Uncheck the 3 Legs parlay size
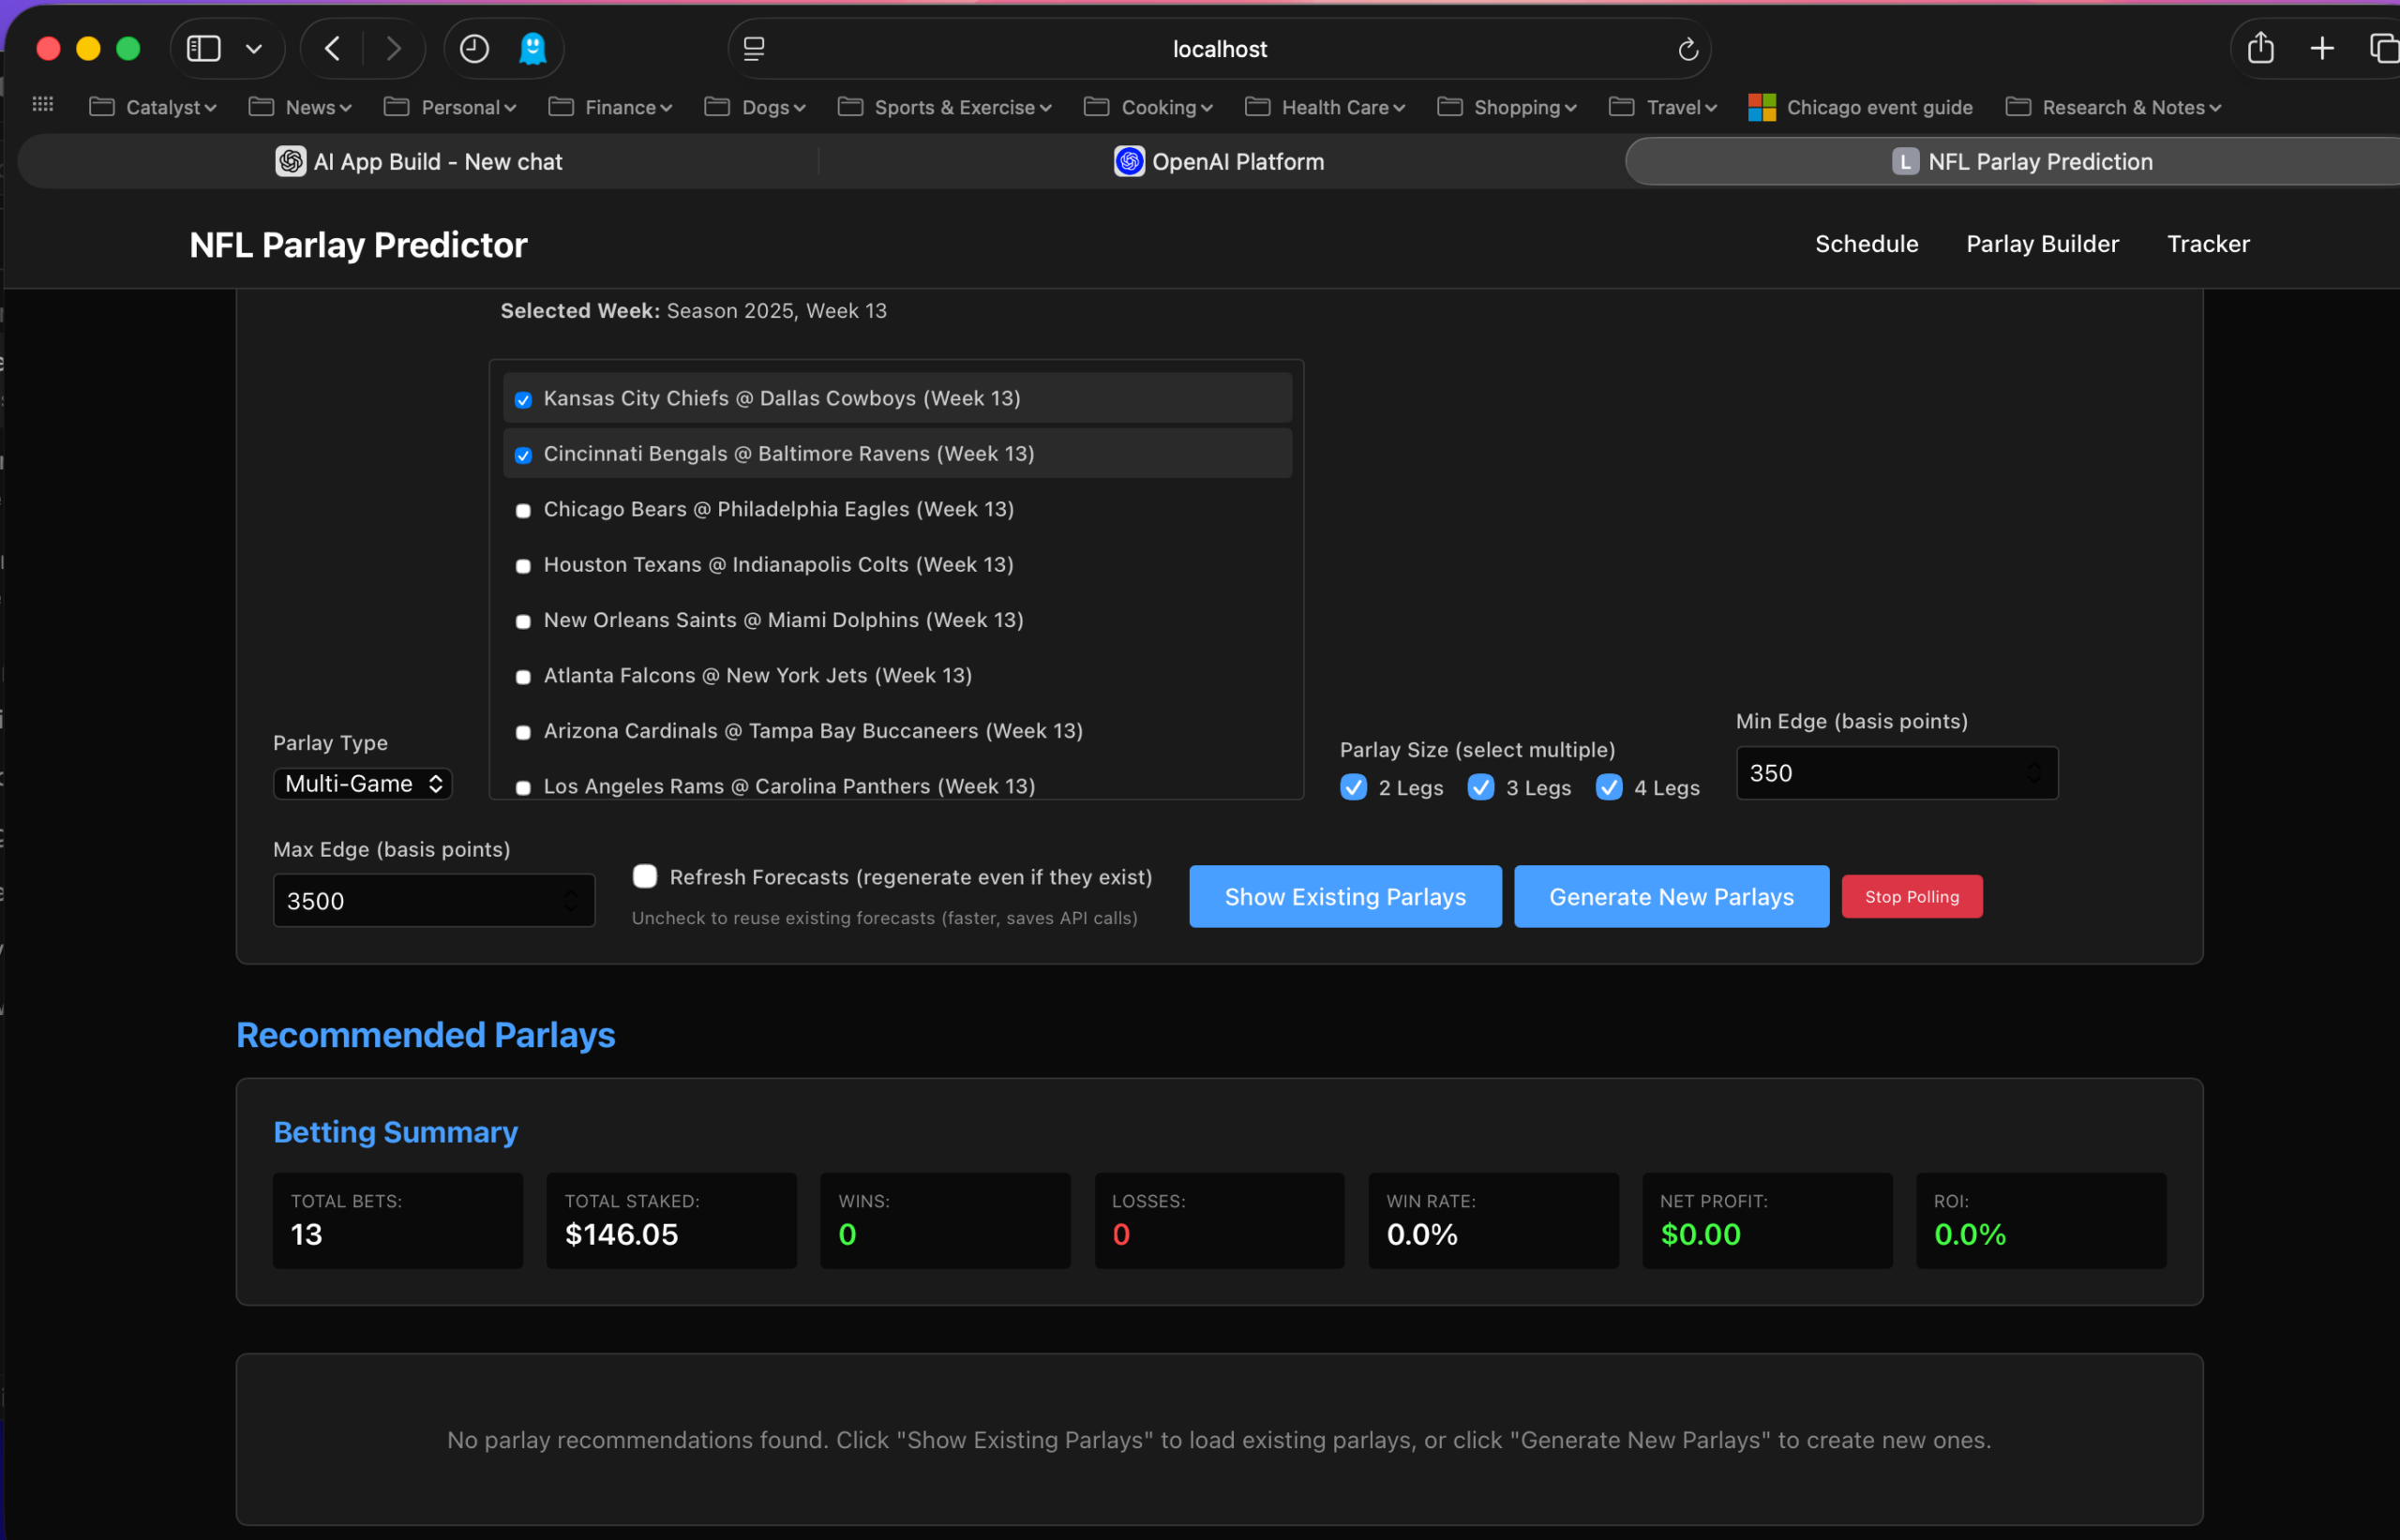The width and height of the screenshot is (2400, 1540). (1481, 788)
